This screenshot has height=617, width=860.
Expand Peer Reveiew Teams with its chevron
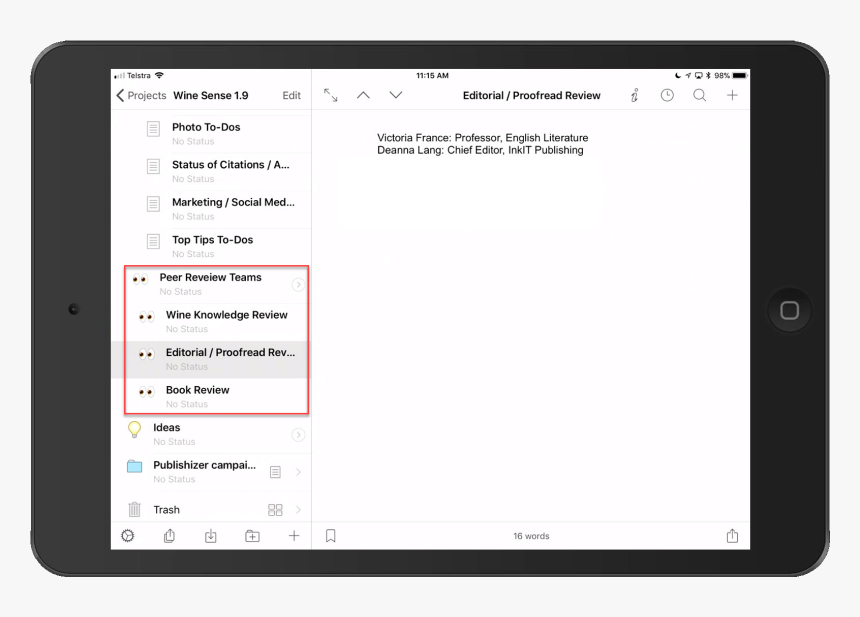[x=298, y=284]
